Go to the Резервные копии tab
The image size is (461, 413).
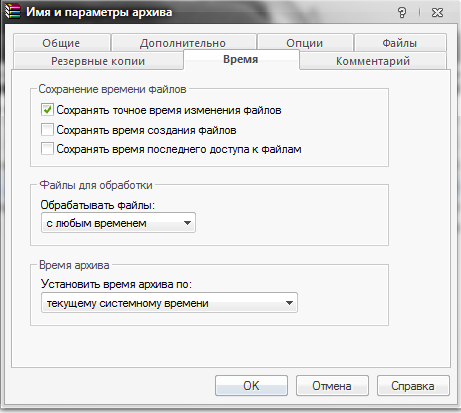98,61
